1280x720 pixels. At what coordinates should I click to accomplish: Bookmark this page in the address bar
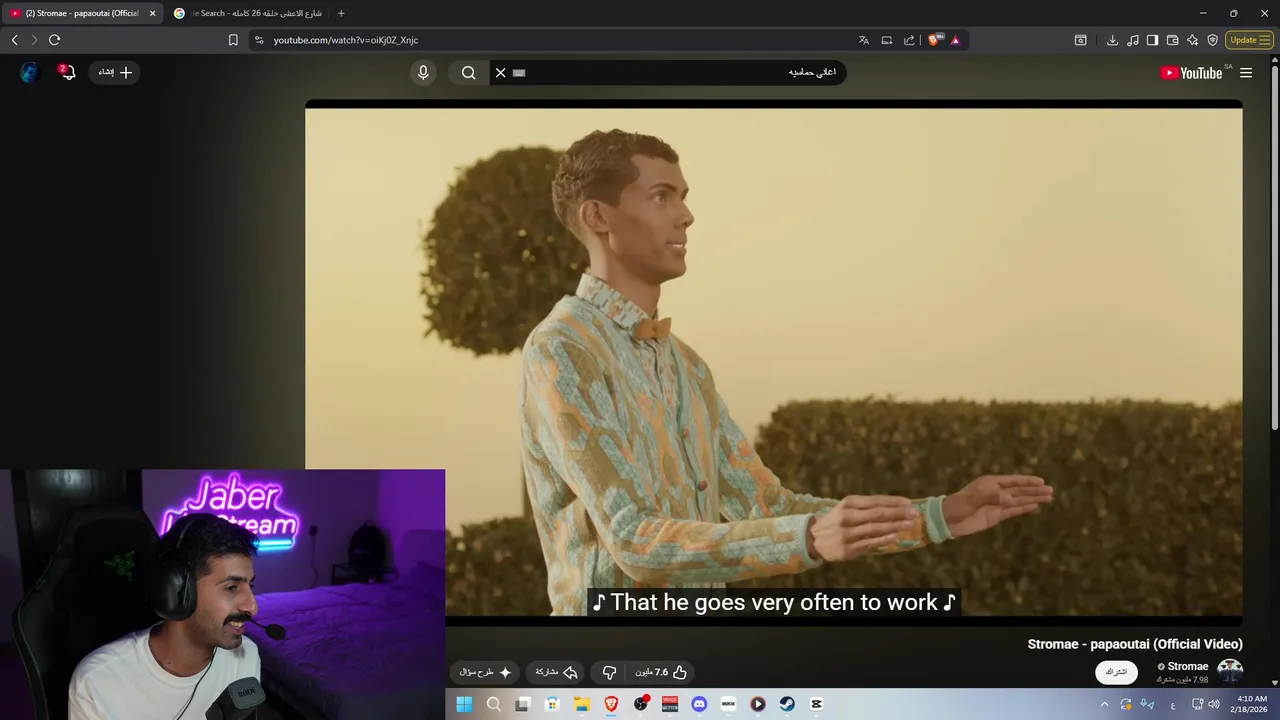[233, 40]
